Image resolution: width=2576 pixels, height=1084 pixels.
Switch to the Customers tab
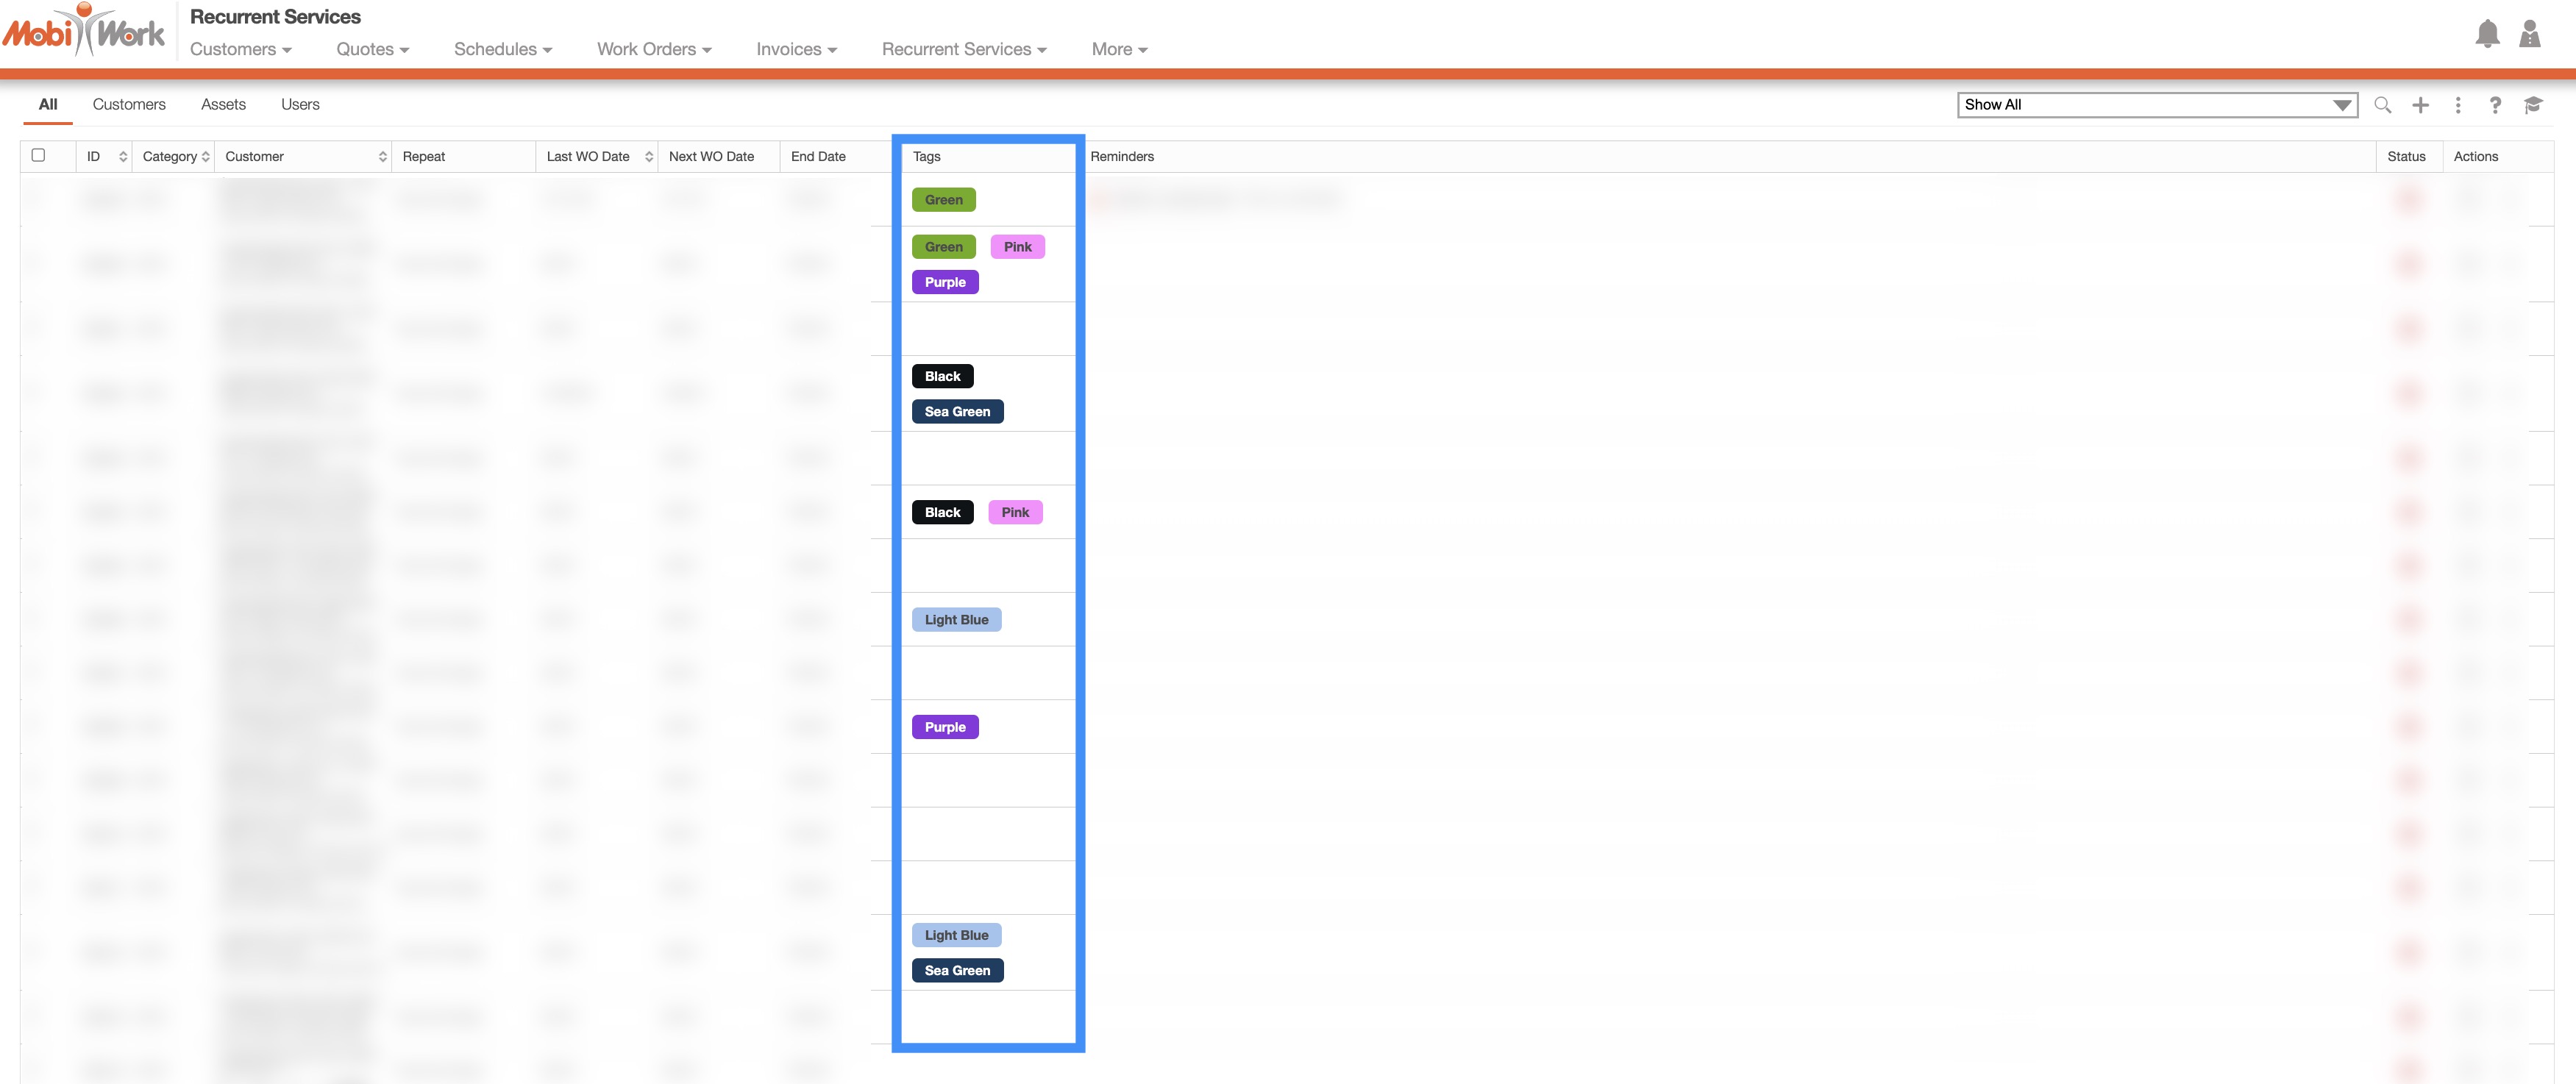point(129,104)
